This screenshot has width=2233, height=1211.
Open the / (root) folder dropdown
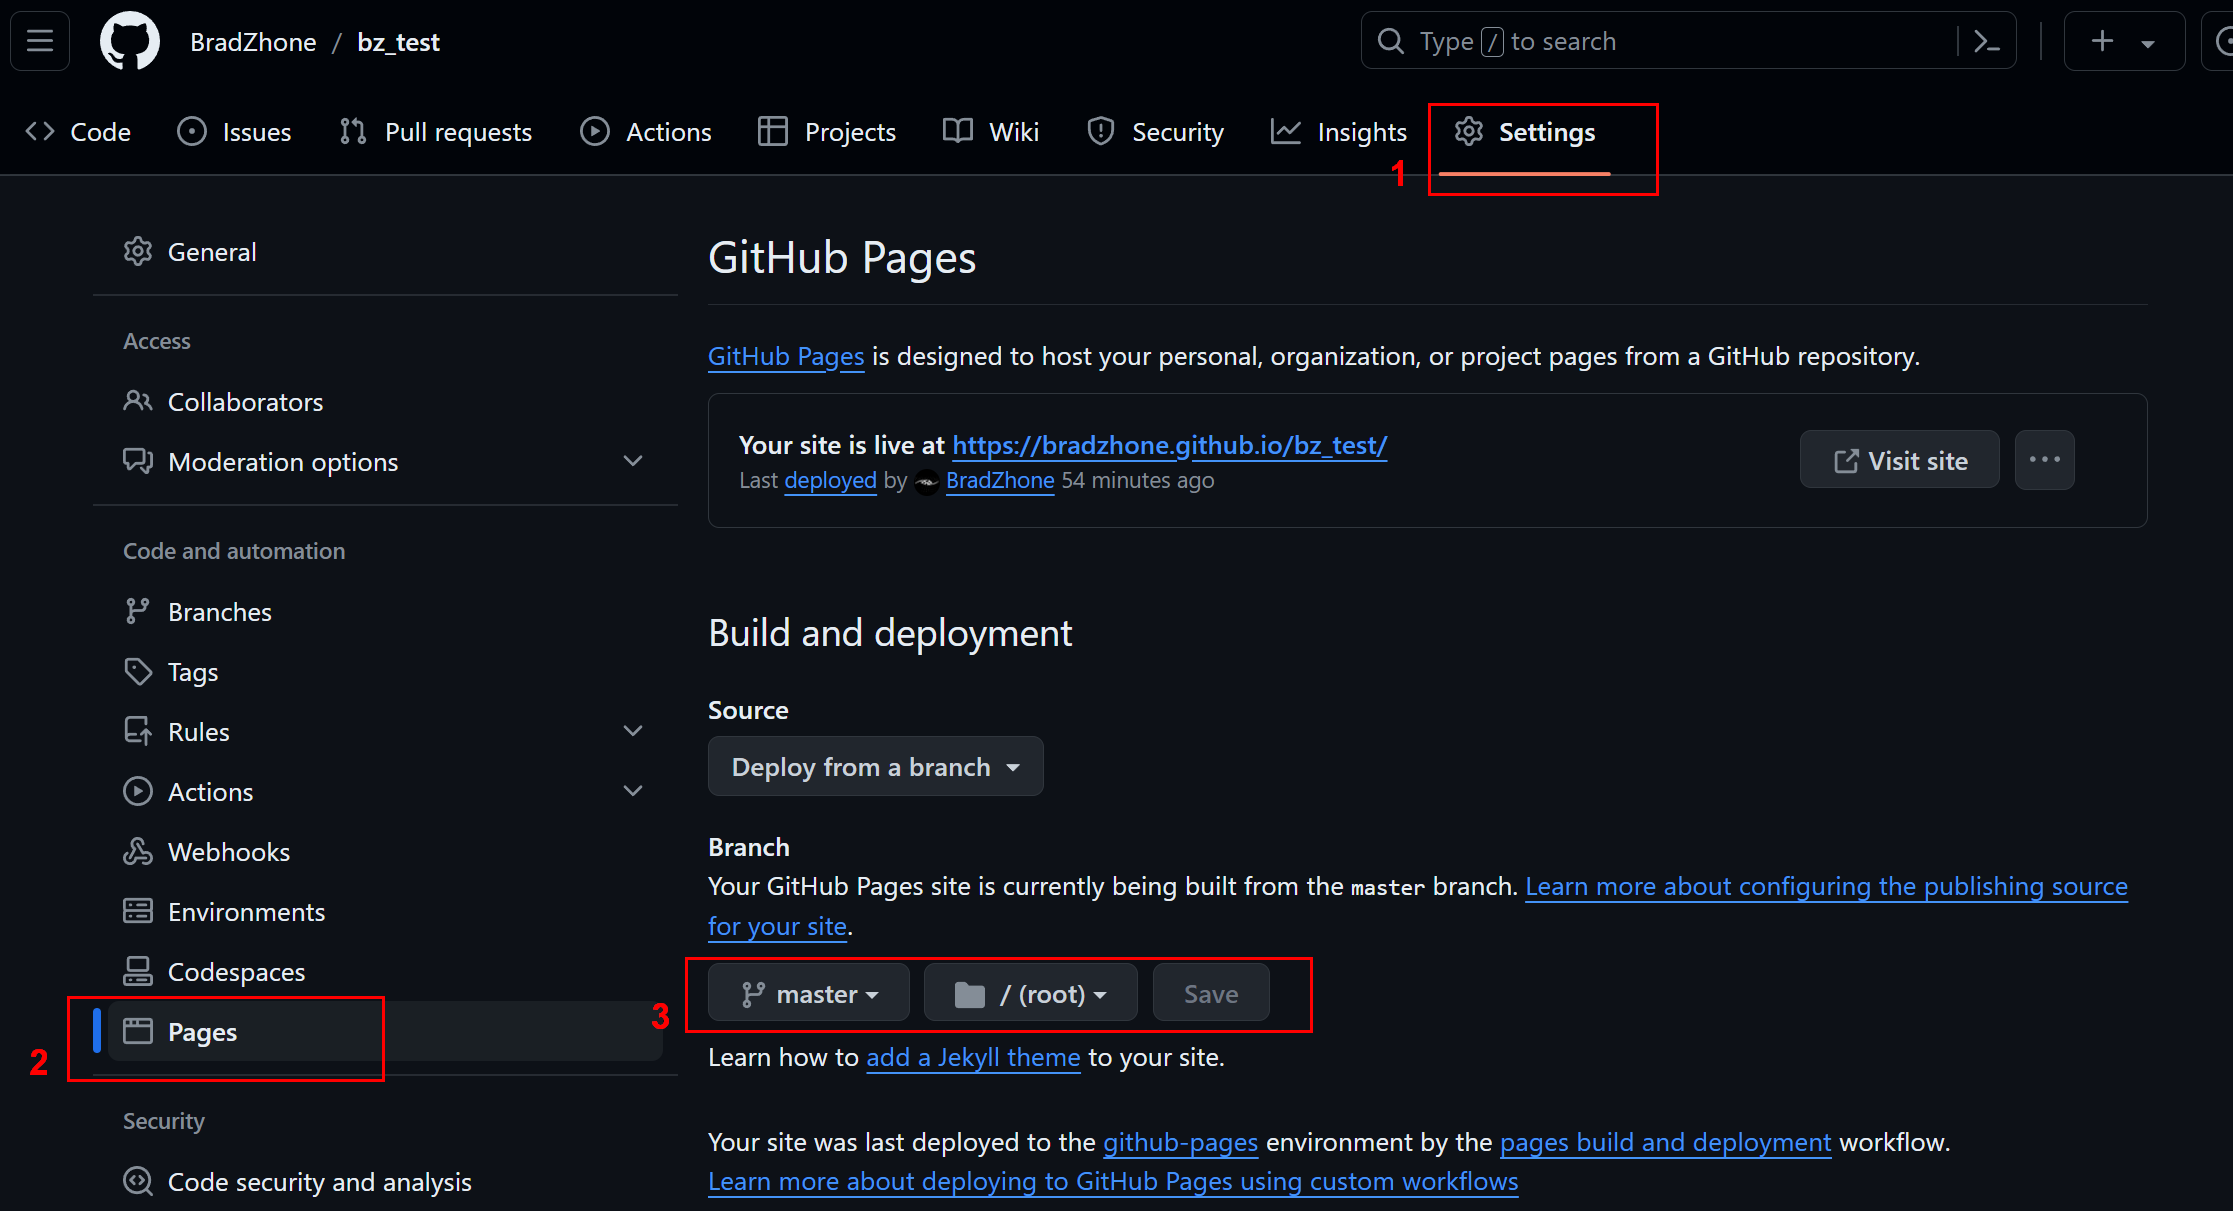[1030, 993]
